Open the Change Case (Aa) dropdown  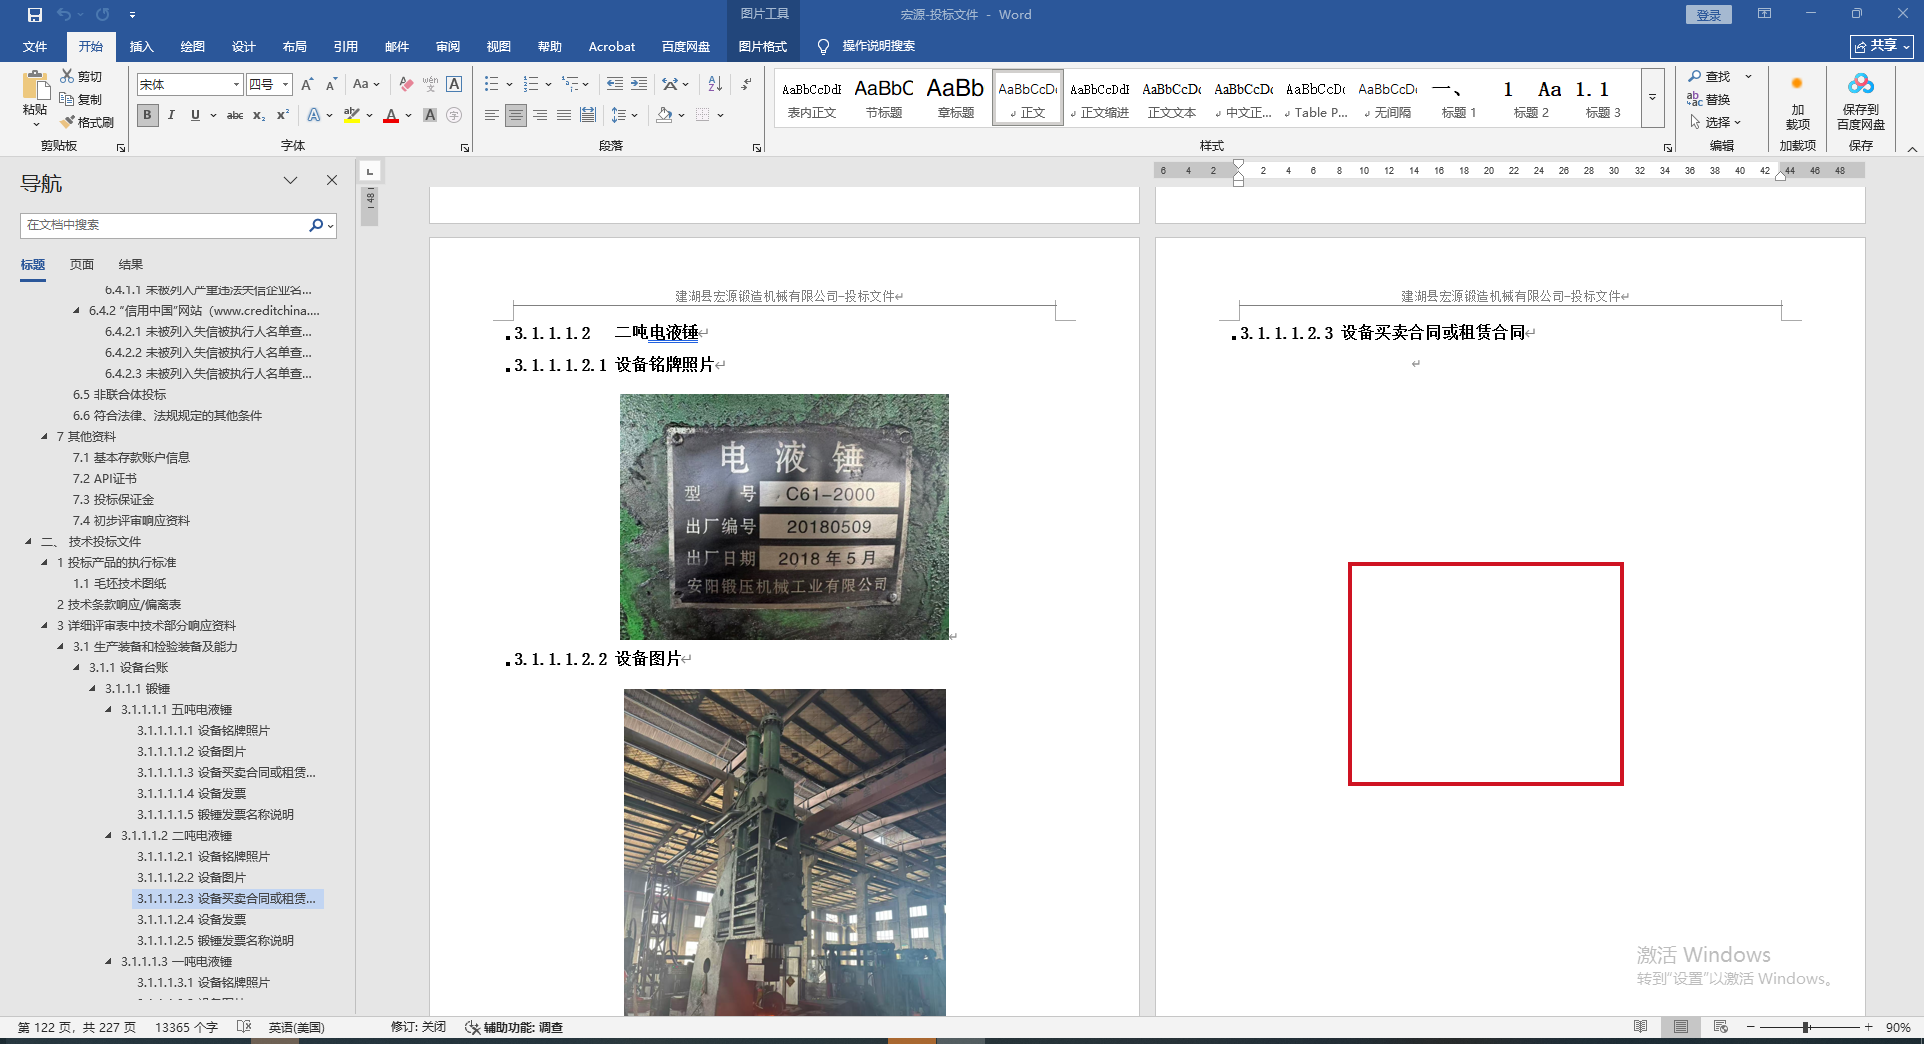[365, 85]
